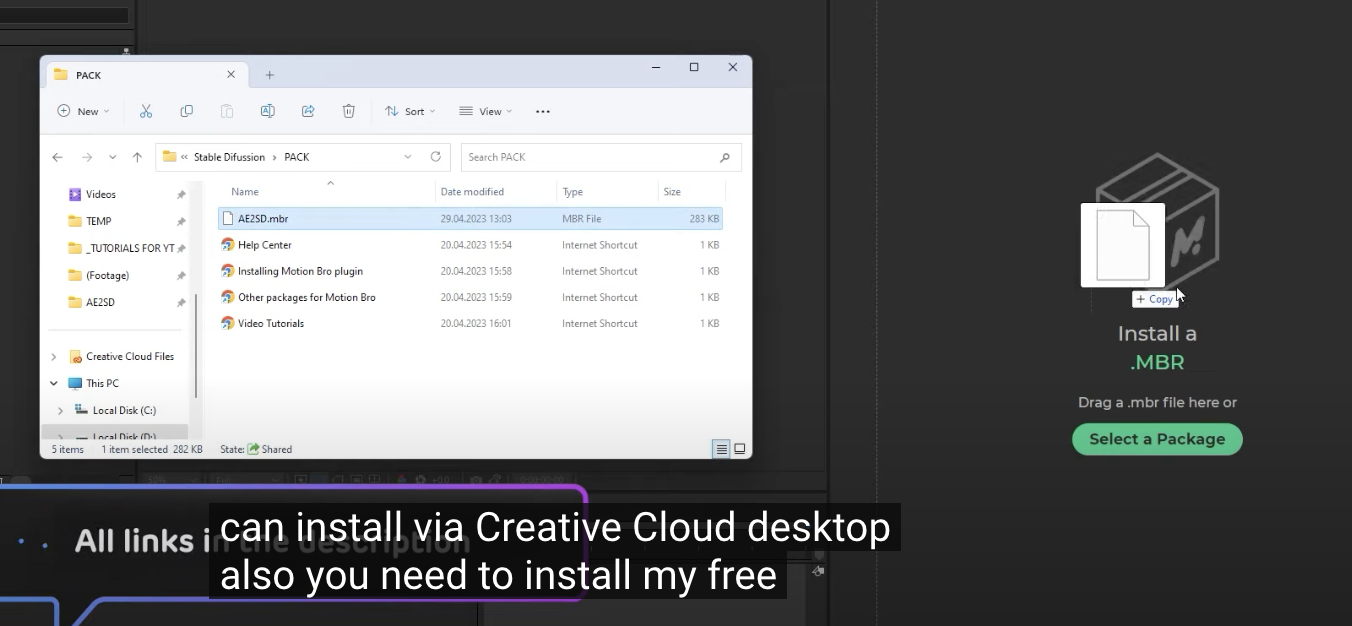Add a new Explorer tab with plus
The width and height of the screenshot is (1352, 626).
click(x=270, y=75)
